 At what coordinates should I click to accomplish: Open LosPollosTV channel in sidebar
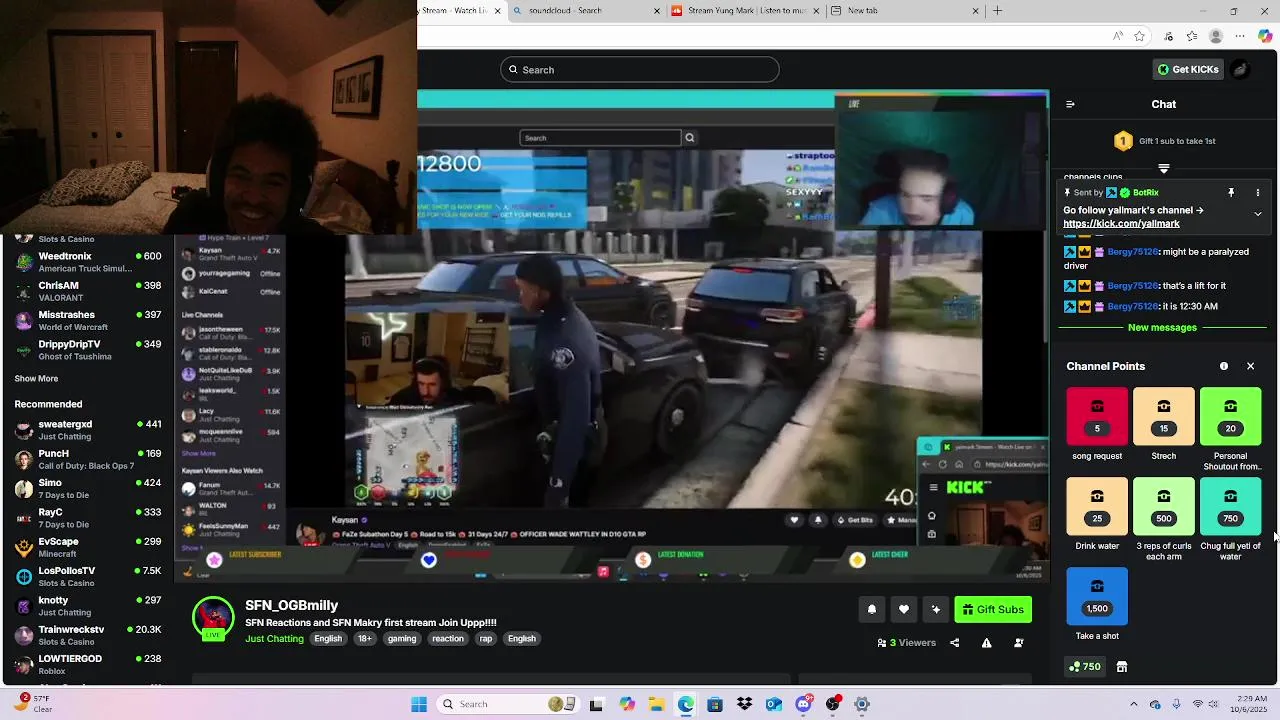pyautogui.click(x=87, y=577)
